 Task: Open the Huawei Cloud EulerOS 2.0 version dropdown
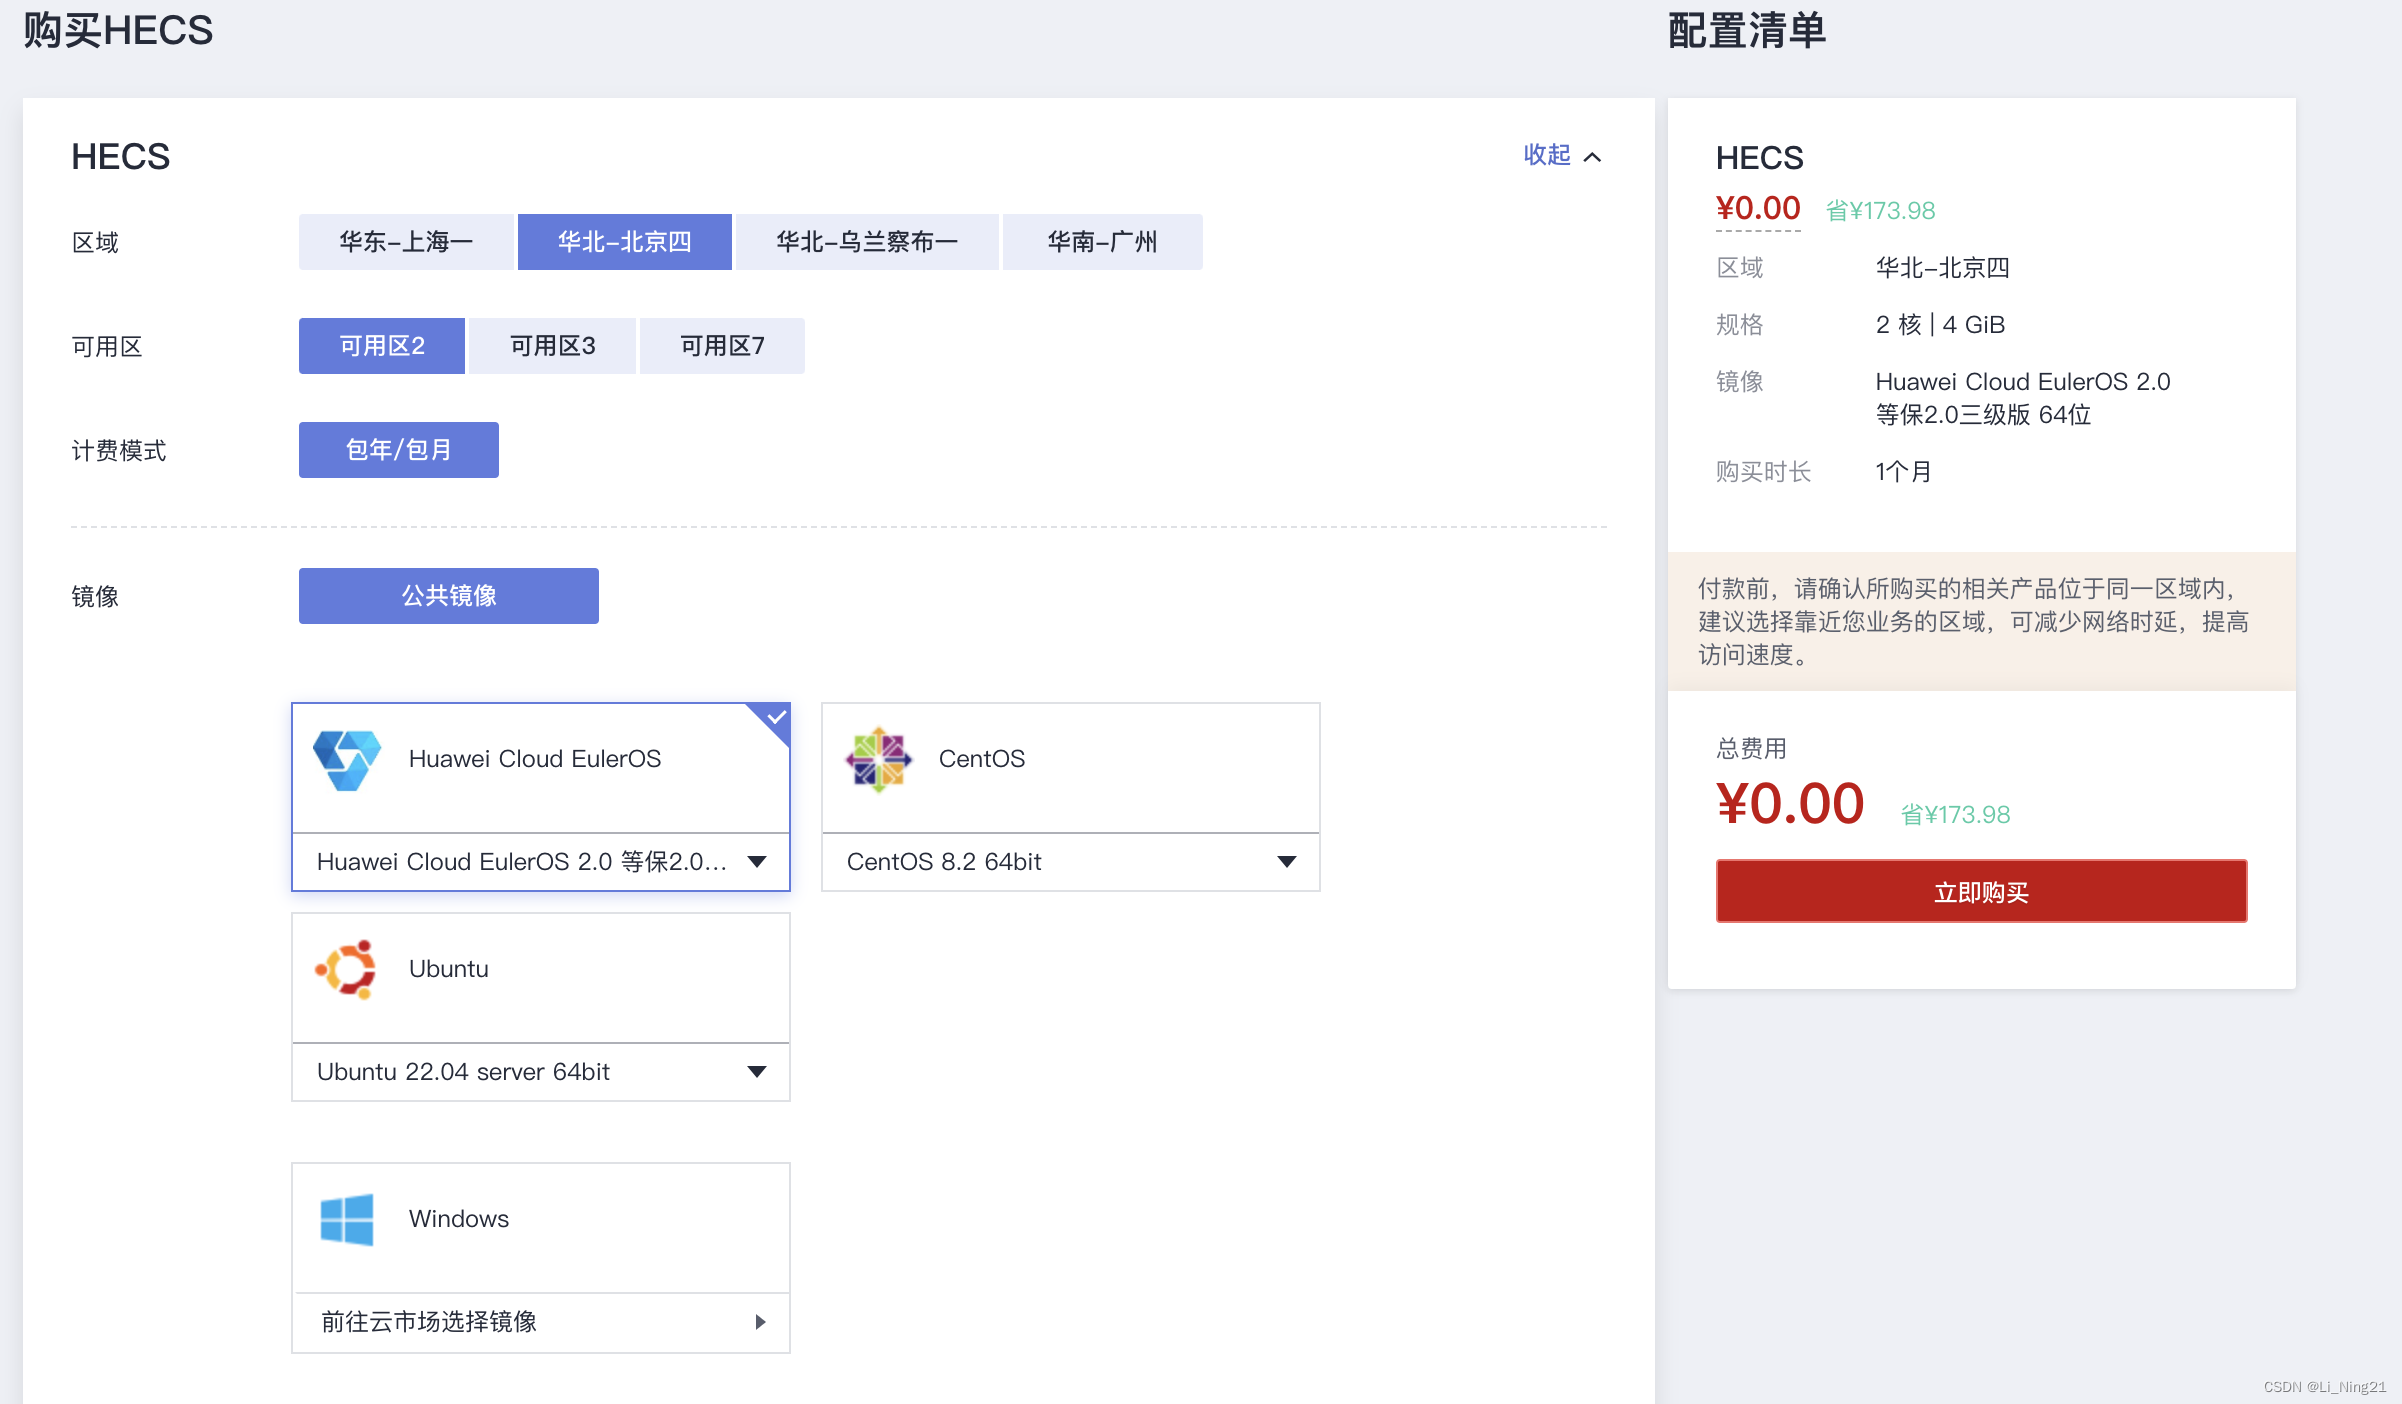(757, 861)
